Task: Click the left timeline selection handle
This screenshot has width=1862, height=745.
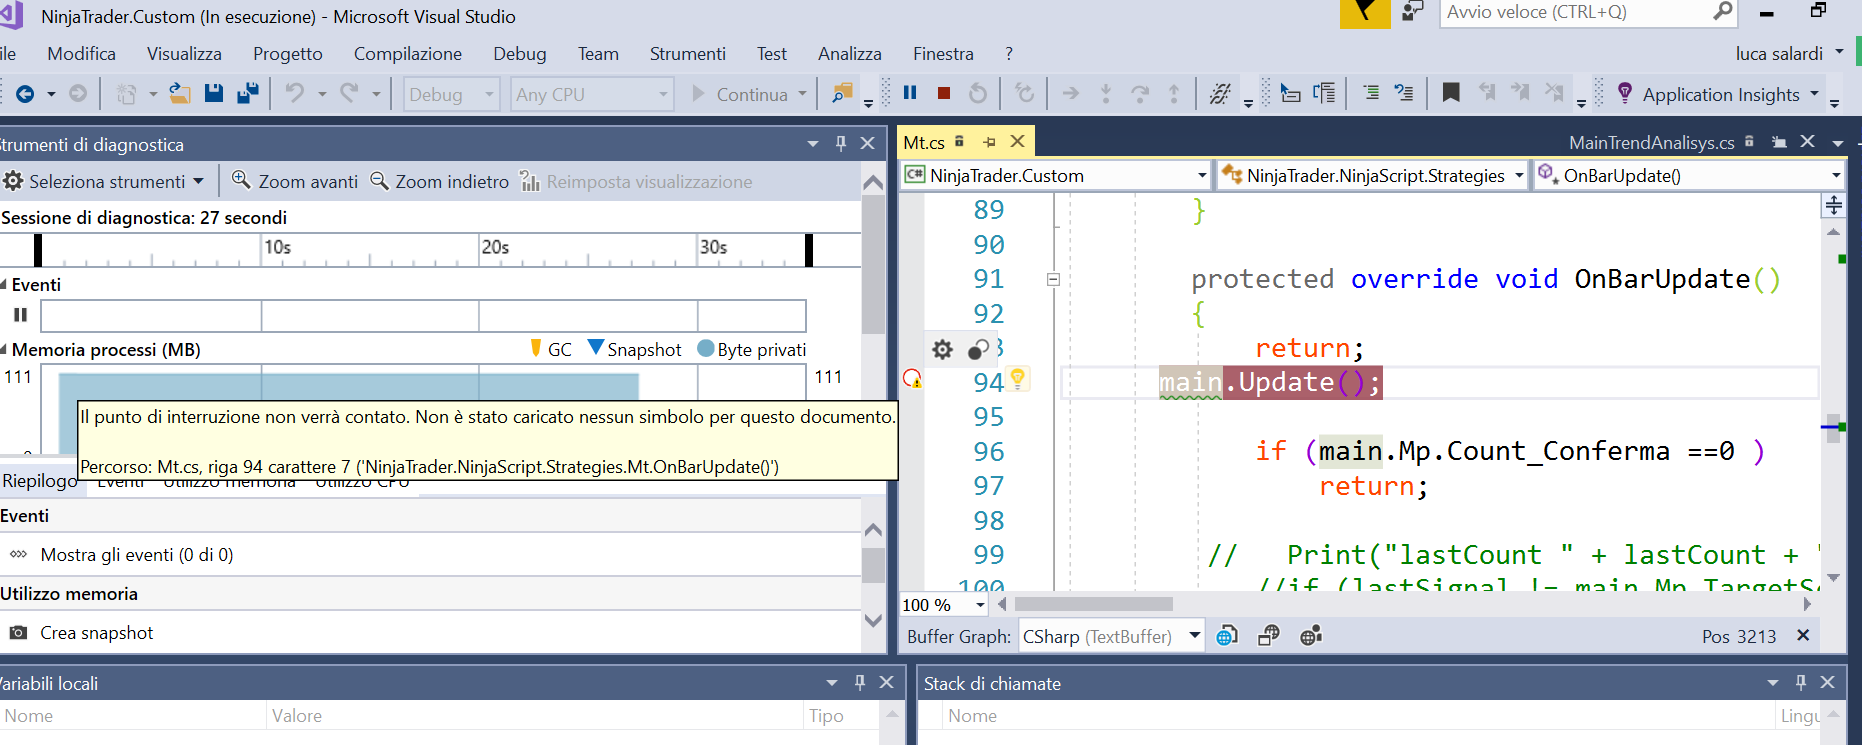Action: 38,250
